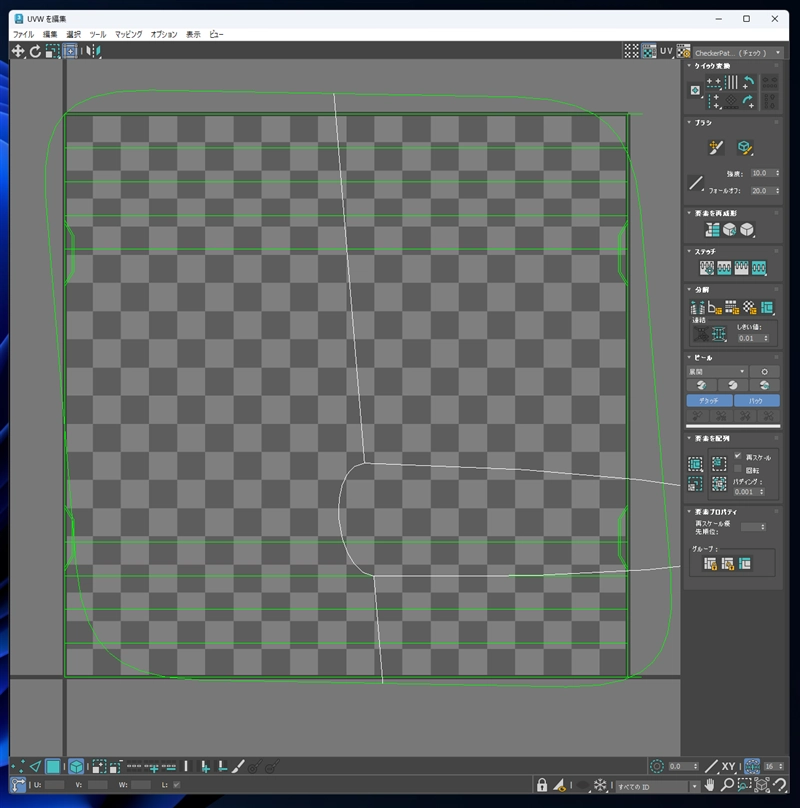Screen dimensions: 800x808
Task: Enable the 回転 checkbox
Action: [738, 469]
